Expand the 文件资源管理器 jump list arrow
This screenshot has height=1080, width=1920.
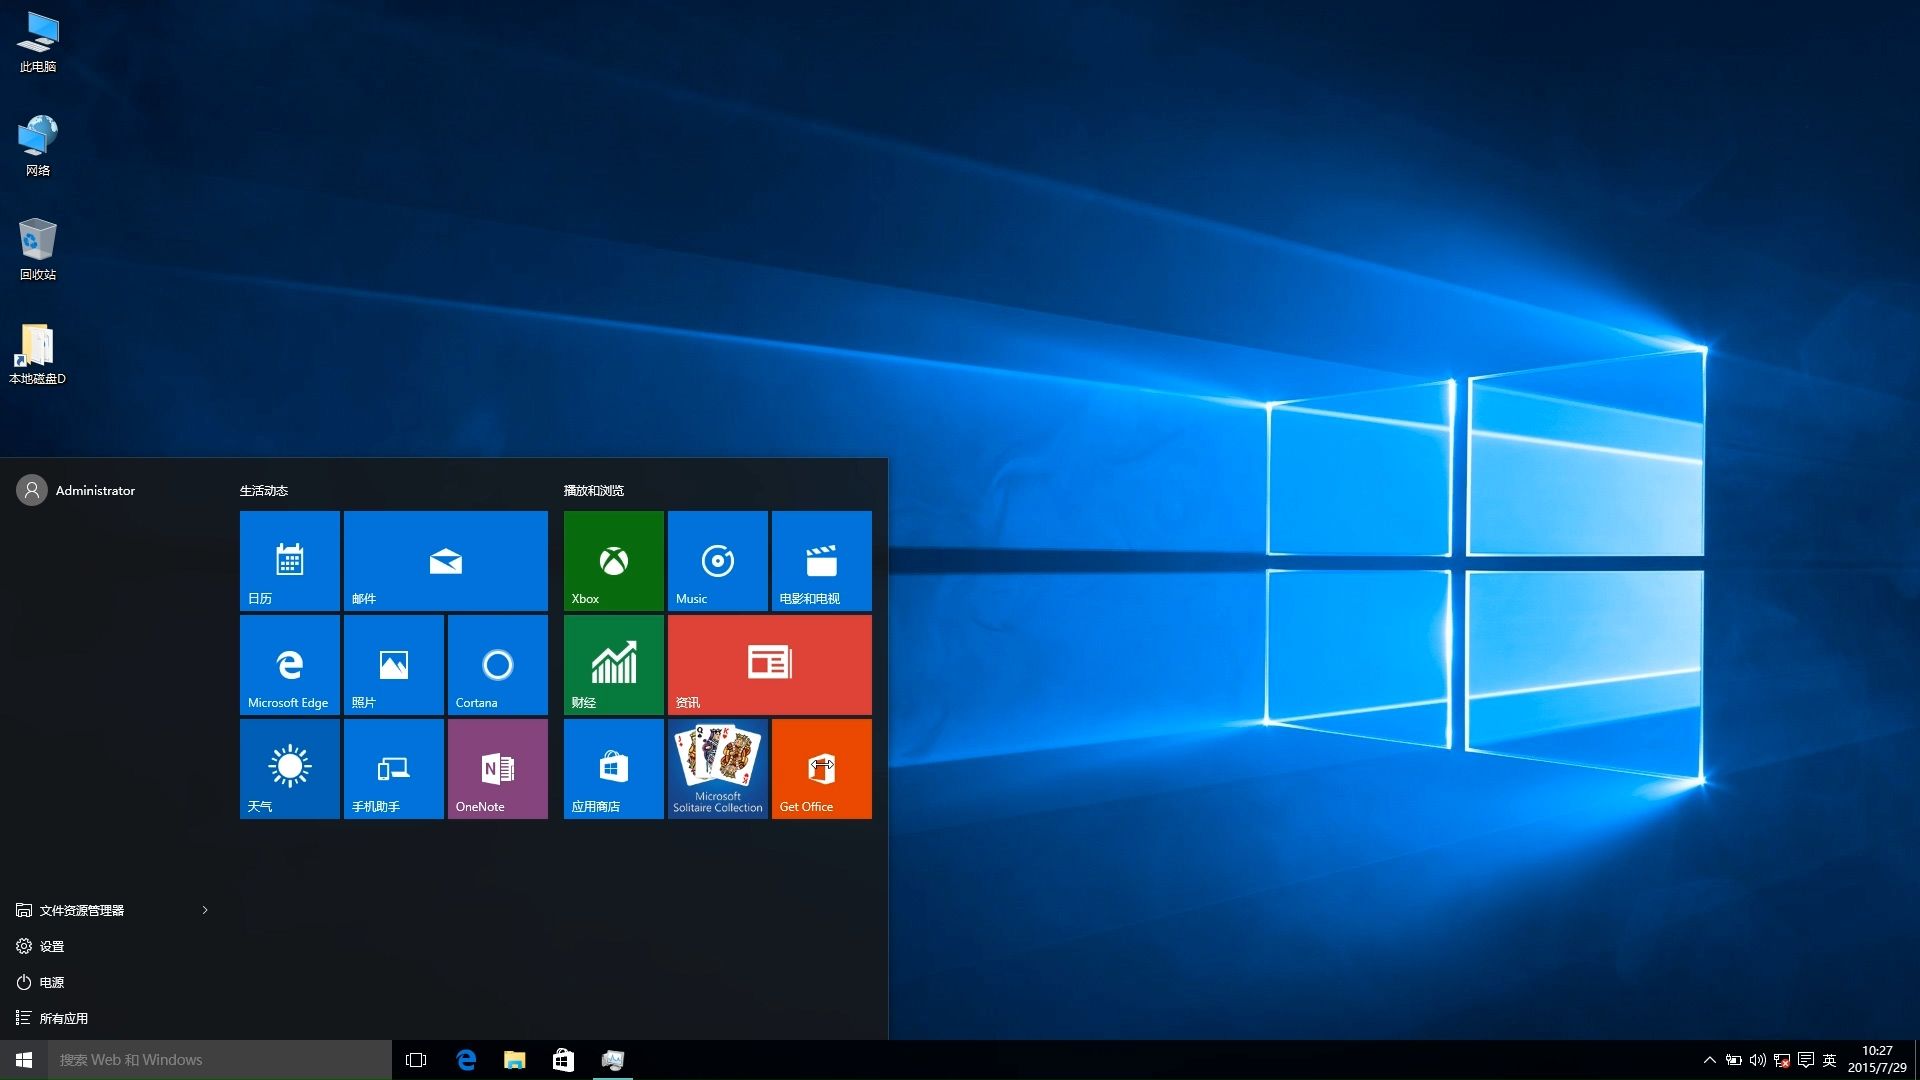pyautogui.click(x=205, y=910)
